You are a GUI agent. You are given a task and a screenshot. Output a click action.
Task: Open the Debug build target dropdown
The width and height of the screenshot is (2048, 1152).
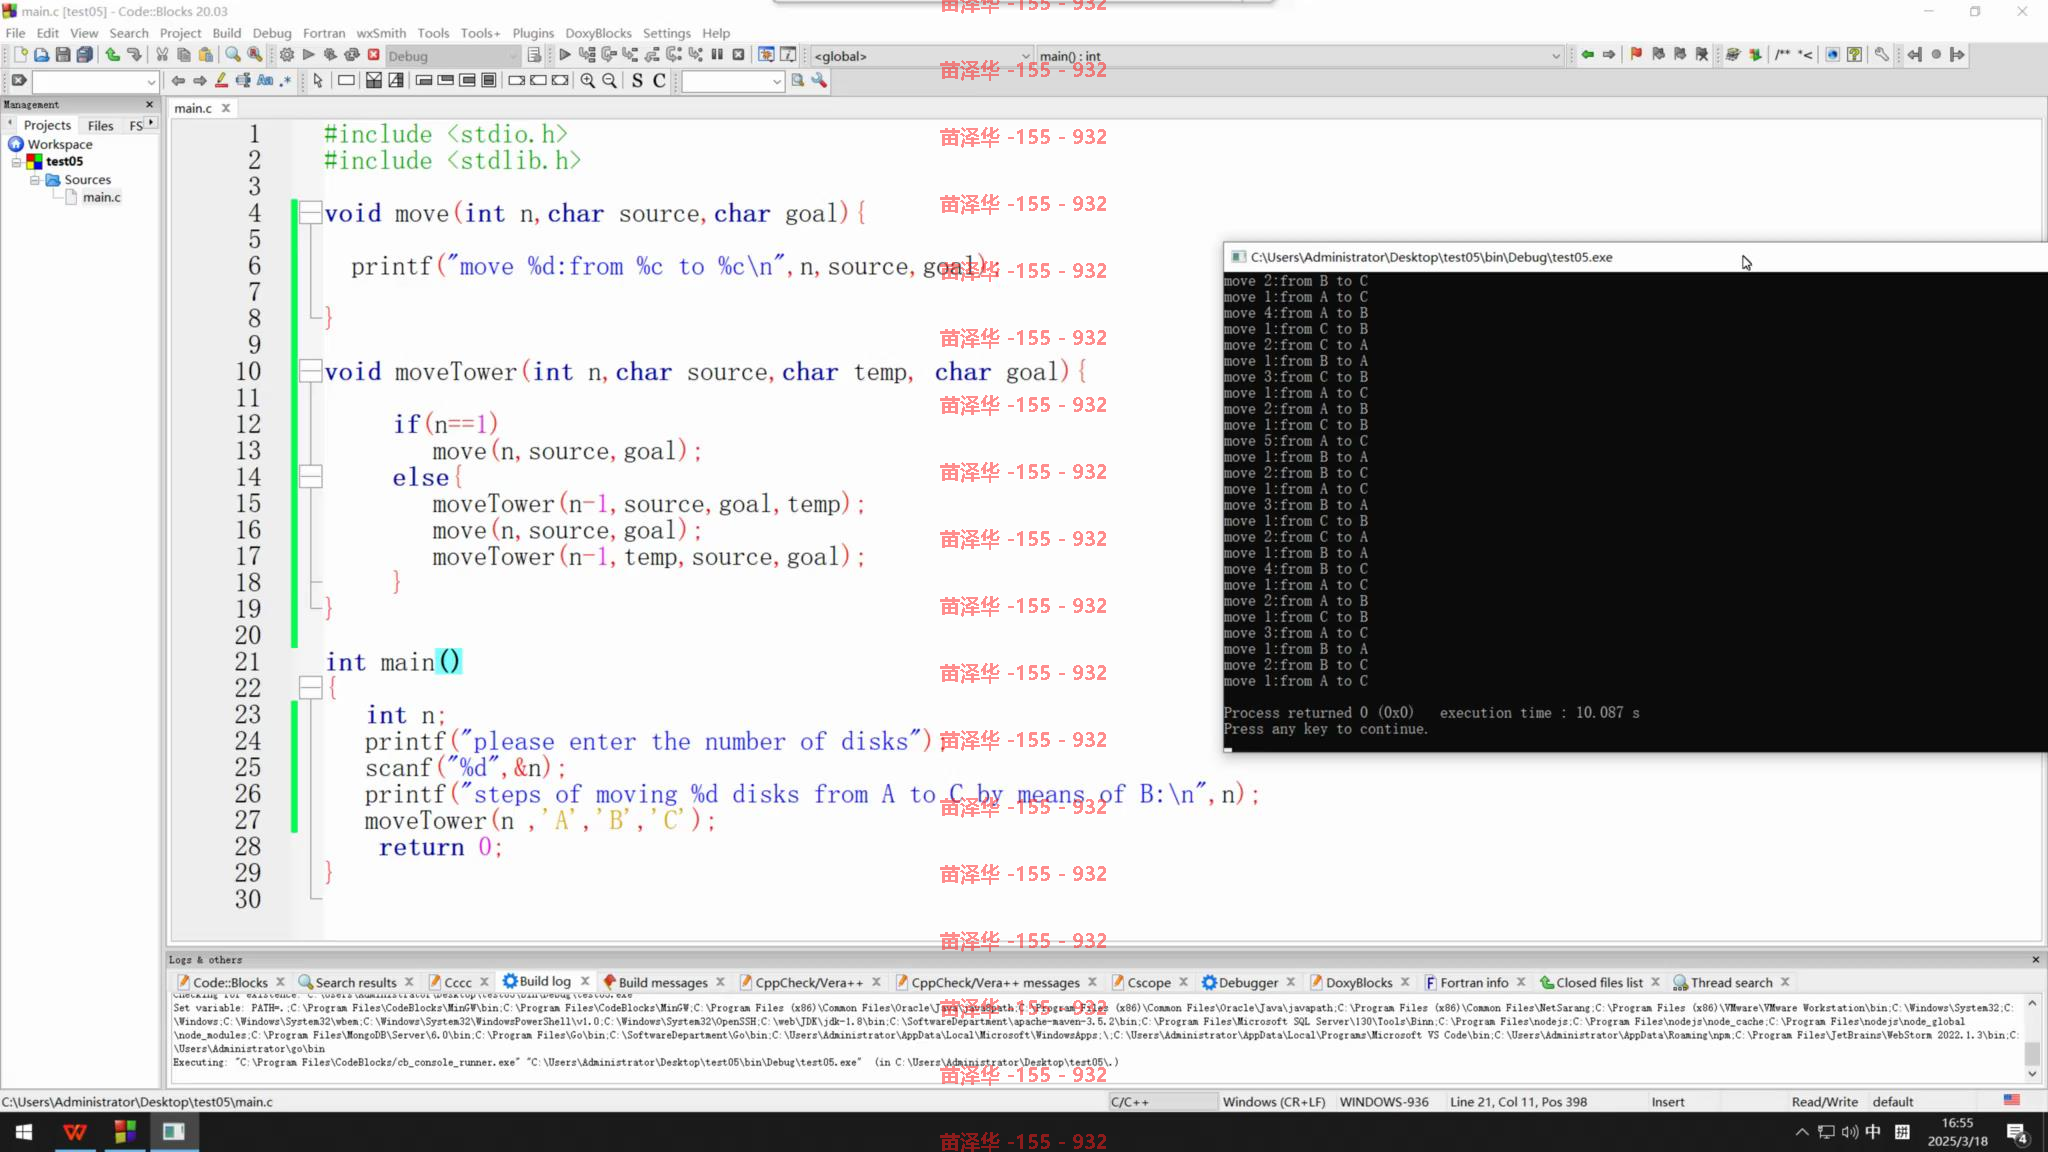(453, 56)
